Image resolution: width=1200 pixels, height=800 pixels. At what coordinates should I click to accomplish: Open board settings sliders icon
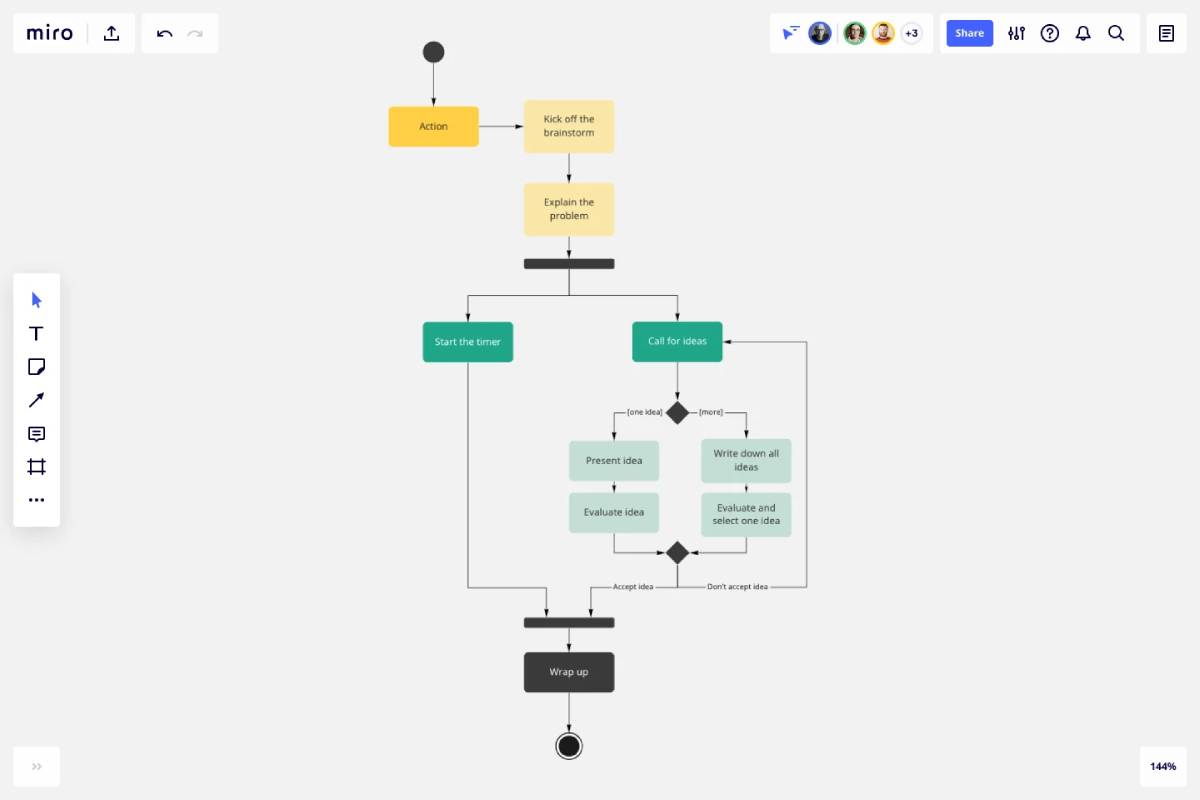point(1016,33)
